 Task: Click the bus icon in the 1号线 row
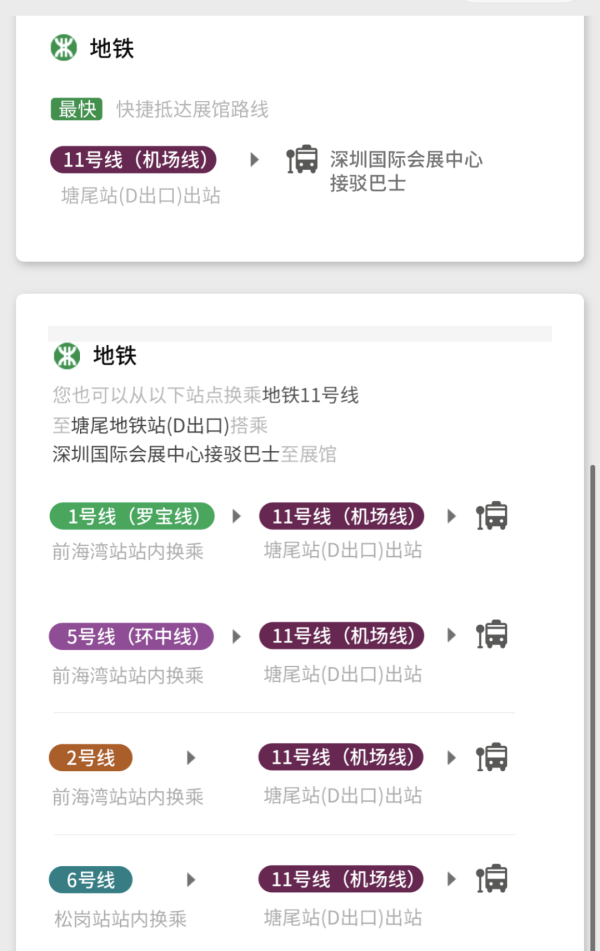492,516
